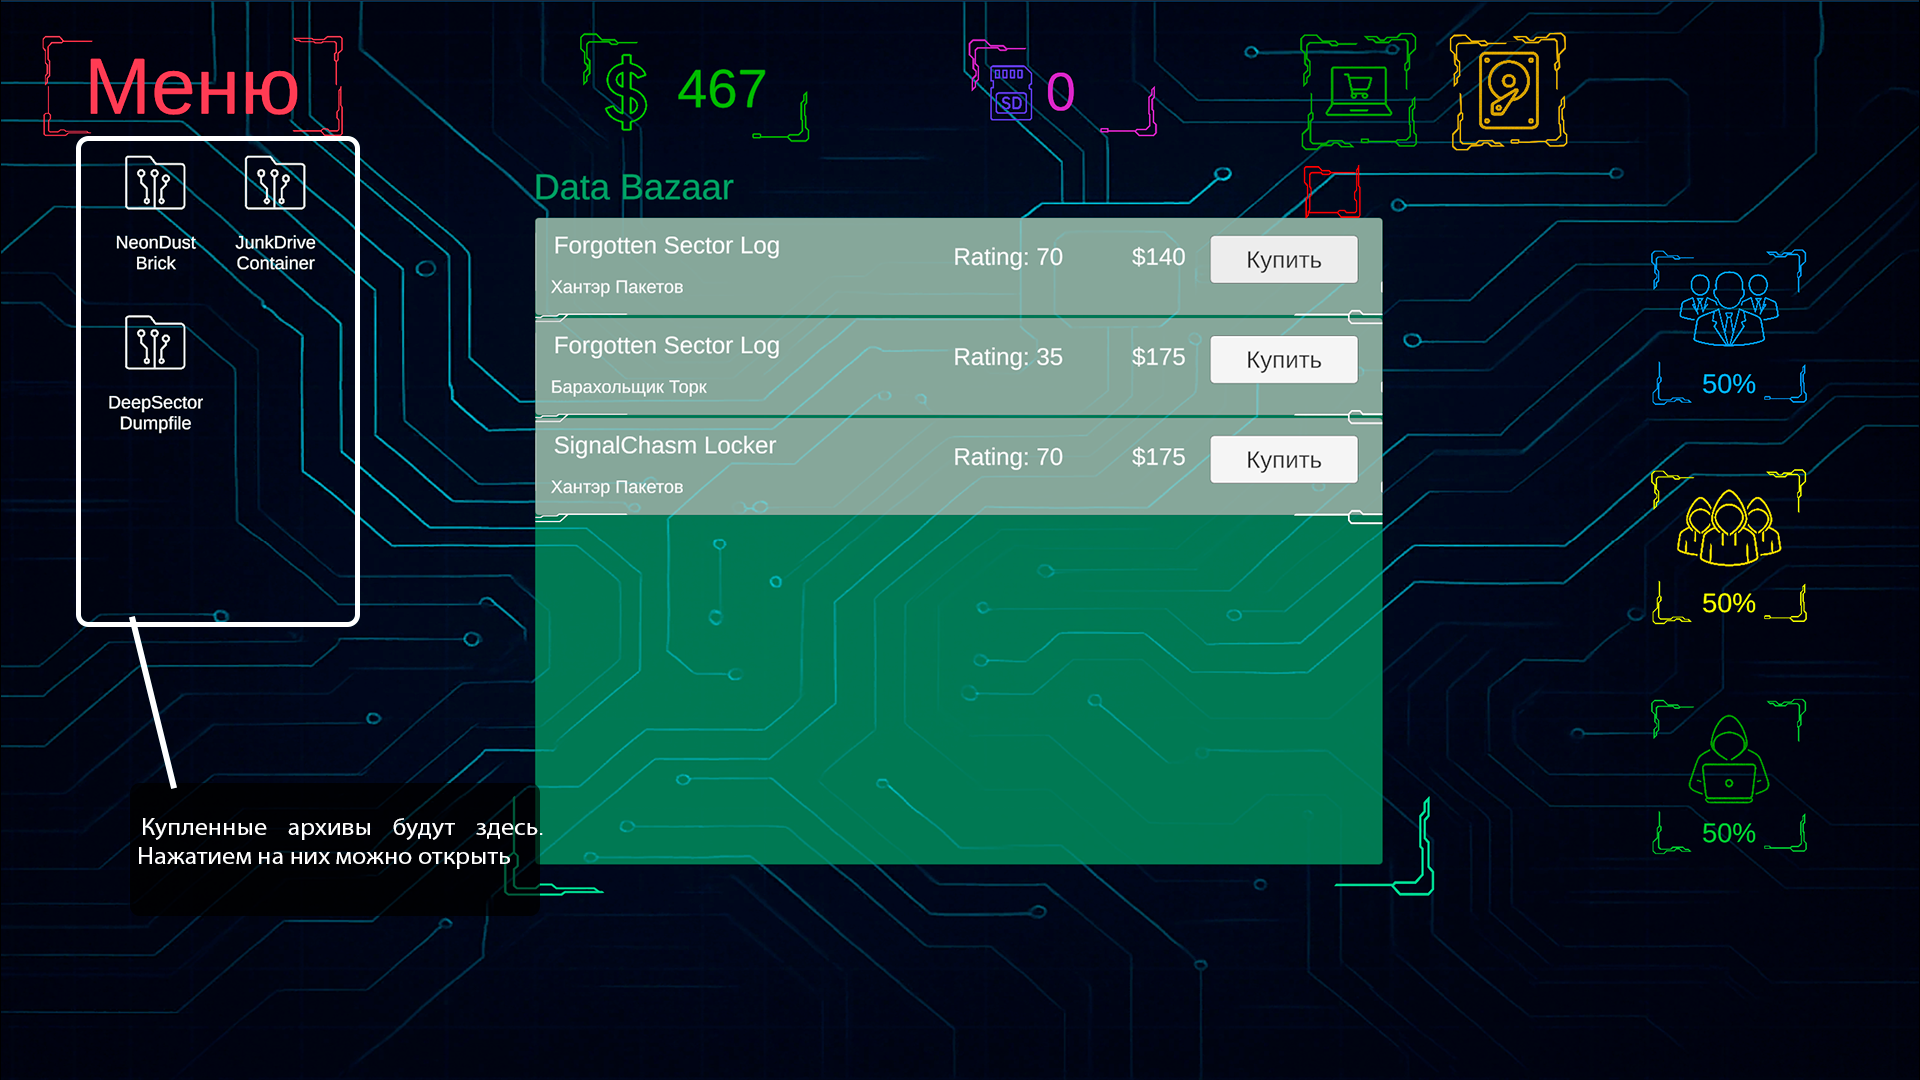Select the blue business team icon
The width and height of the screenshot is (1920, 1080).
[1728, 308]
